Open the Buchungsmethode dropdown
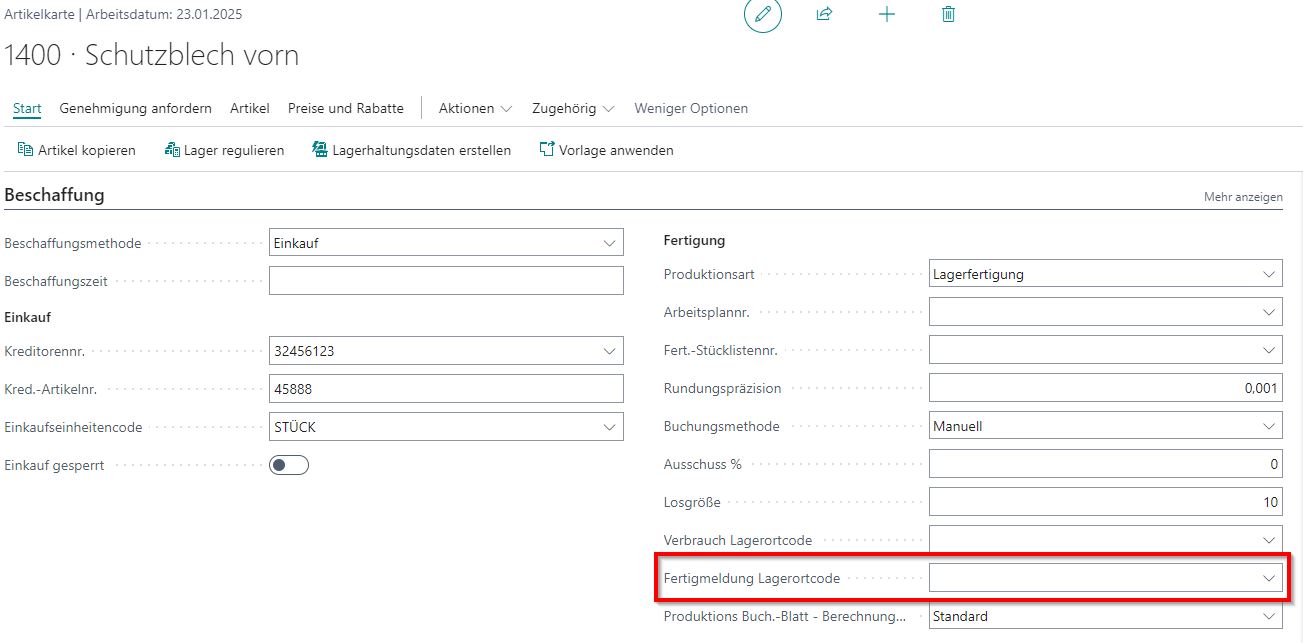Viewport: 1303px width, 643px height. 1269,426
